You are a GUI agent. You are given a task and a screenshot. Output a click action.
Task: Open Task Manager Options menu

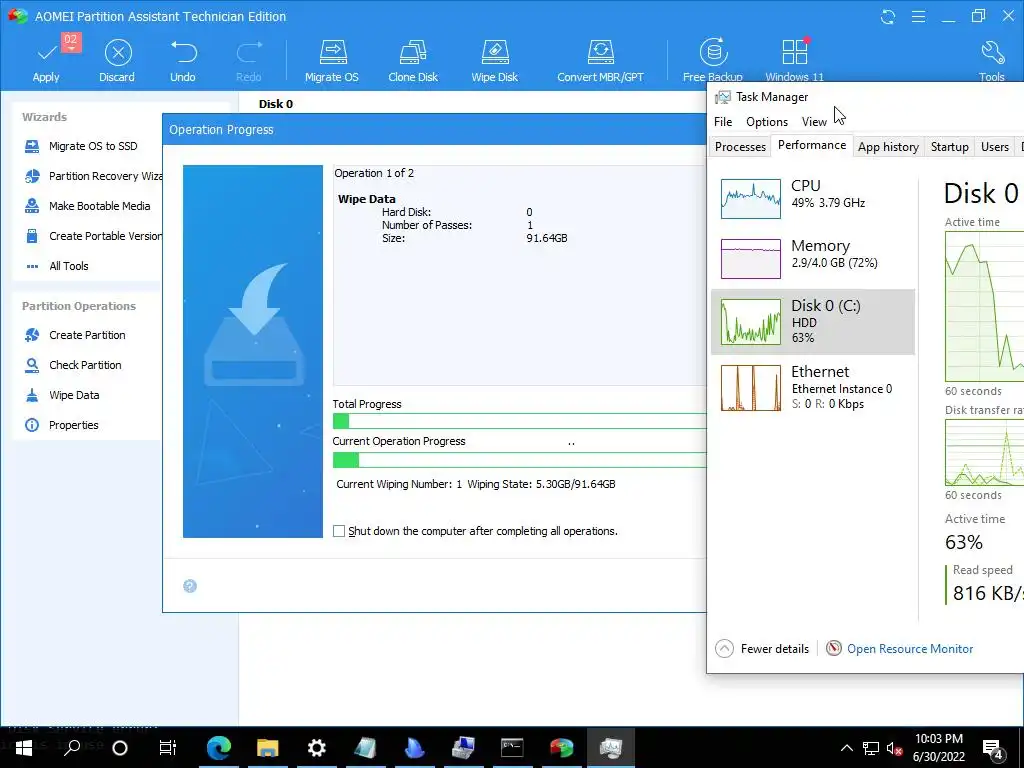[x=767, y=121]
